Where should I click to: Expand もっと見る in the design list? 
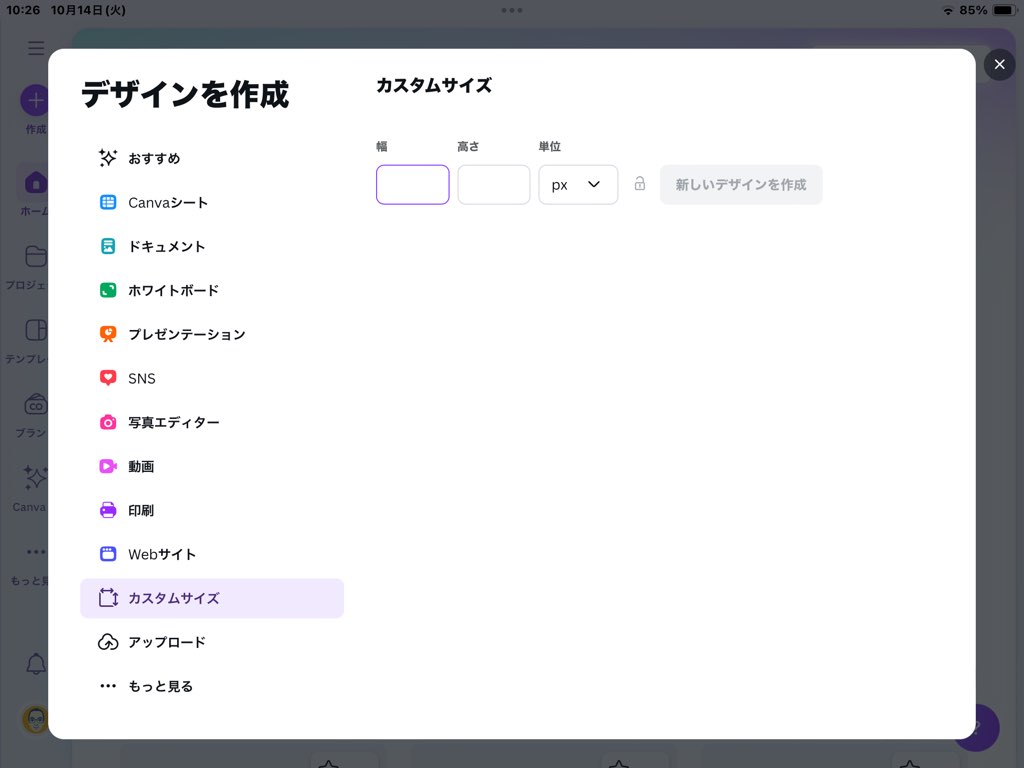tap(160, 686)
